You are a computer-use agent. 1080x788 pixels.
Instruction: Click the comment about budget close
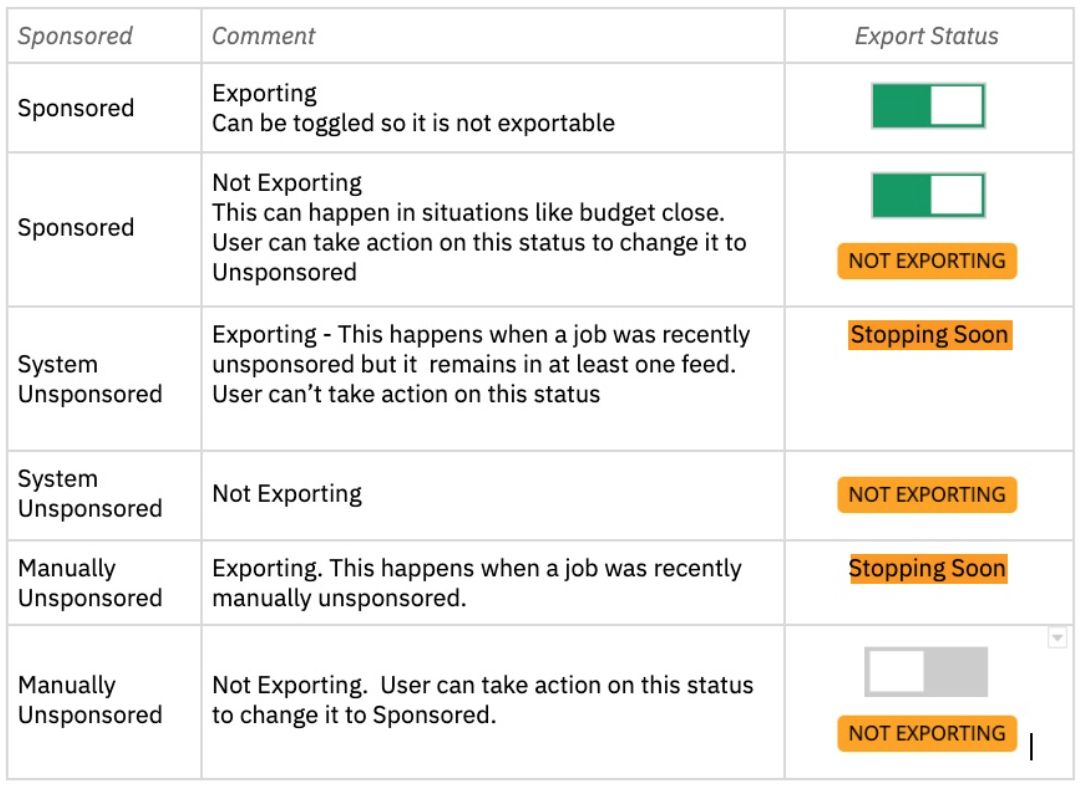pos(479,228)
